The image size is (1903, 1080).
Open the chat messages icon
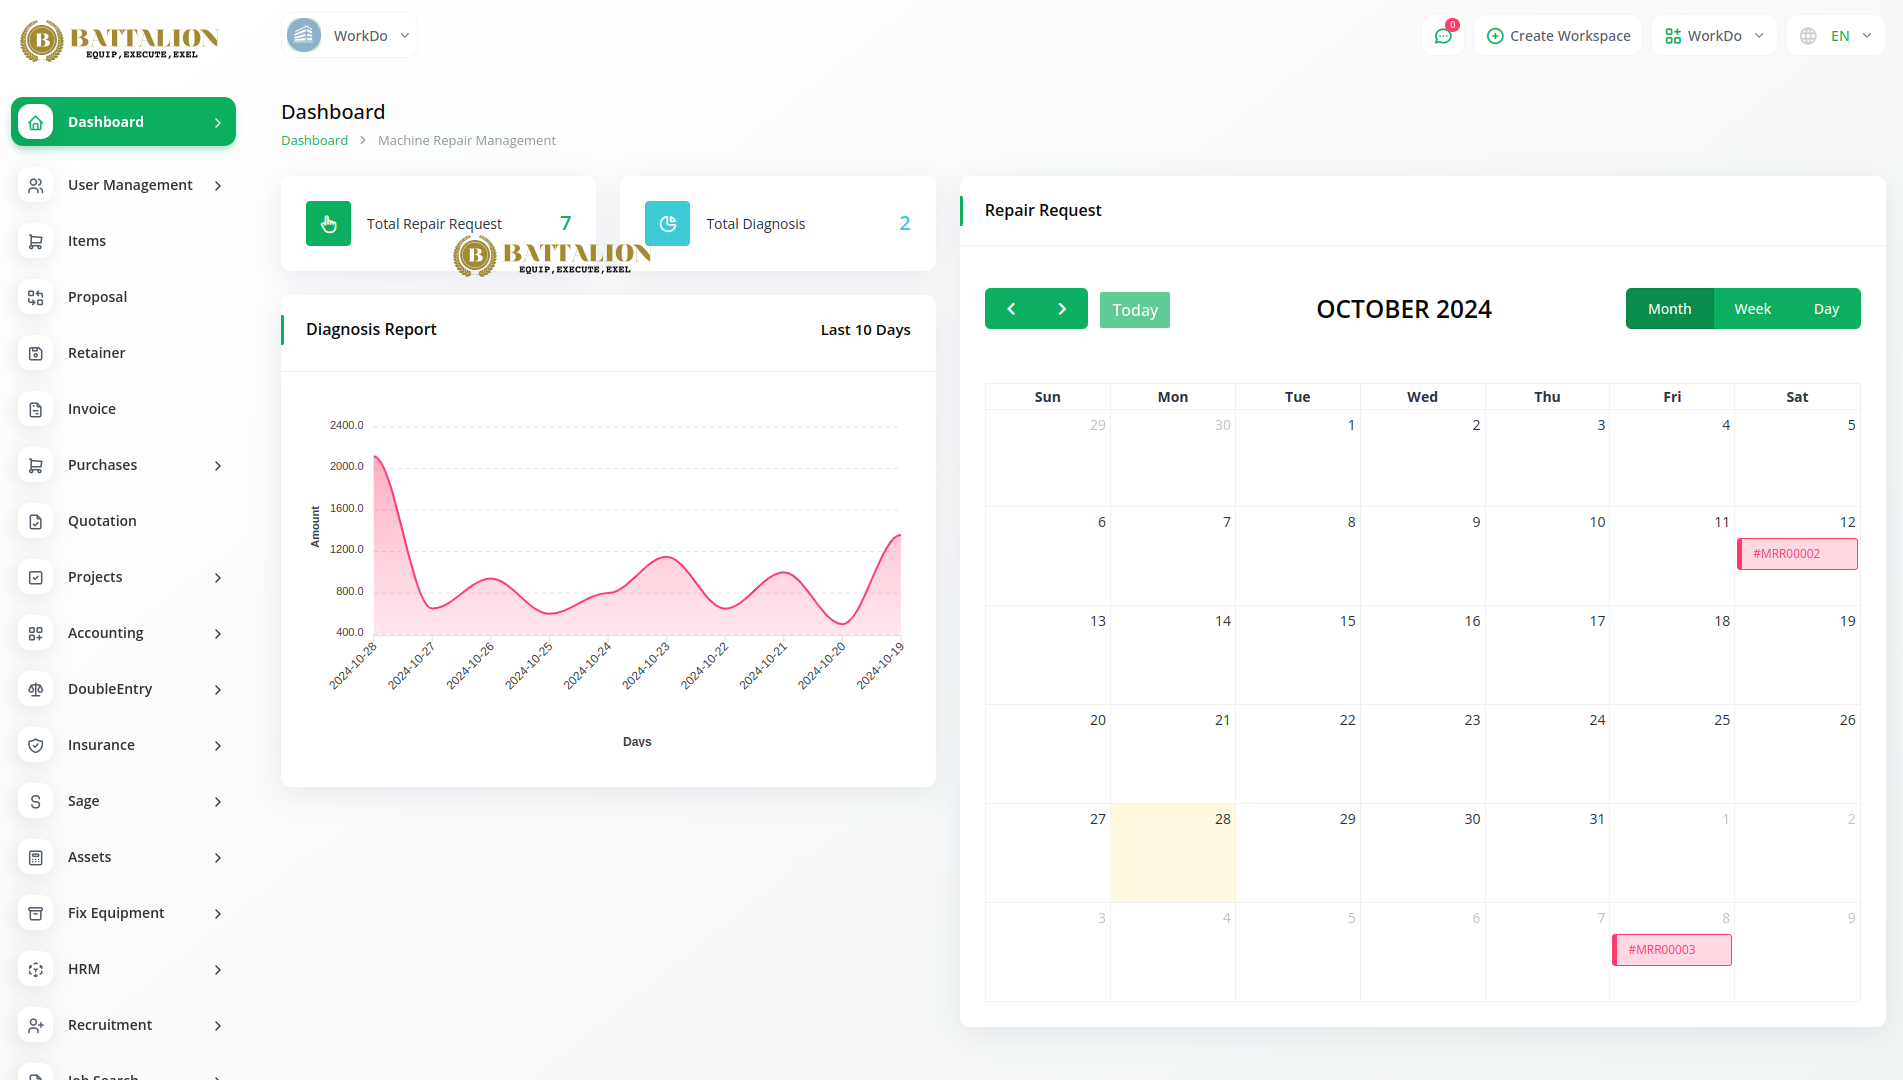1443,36
